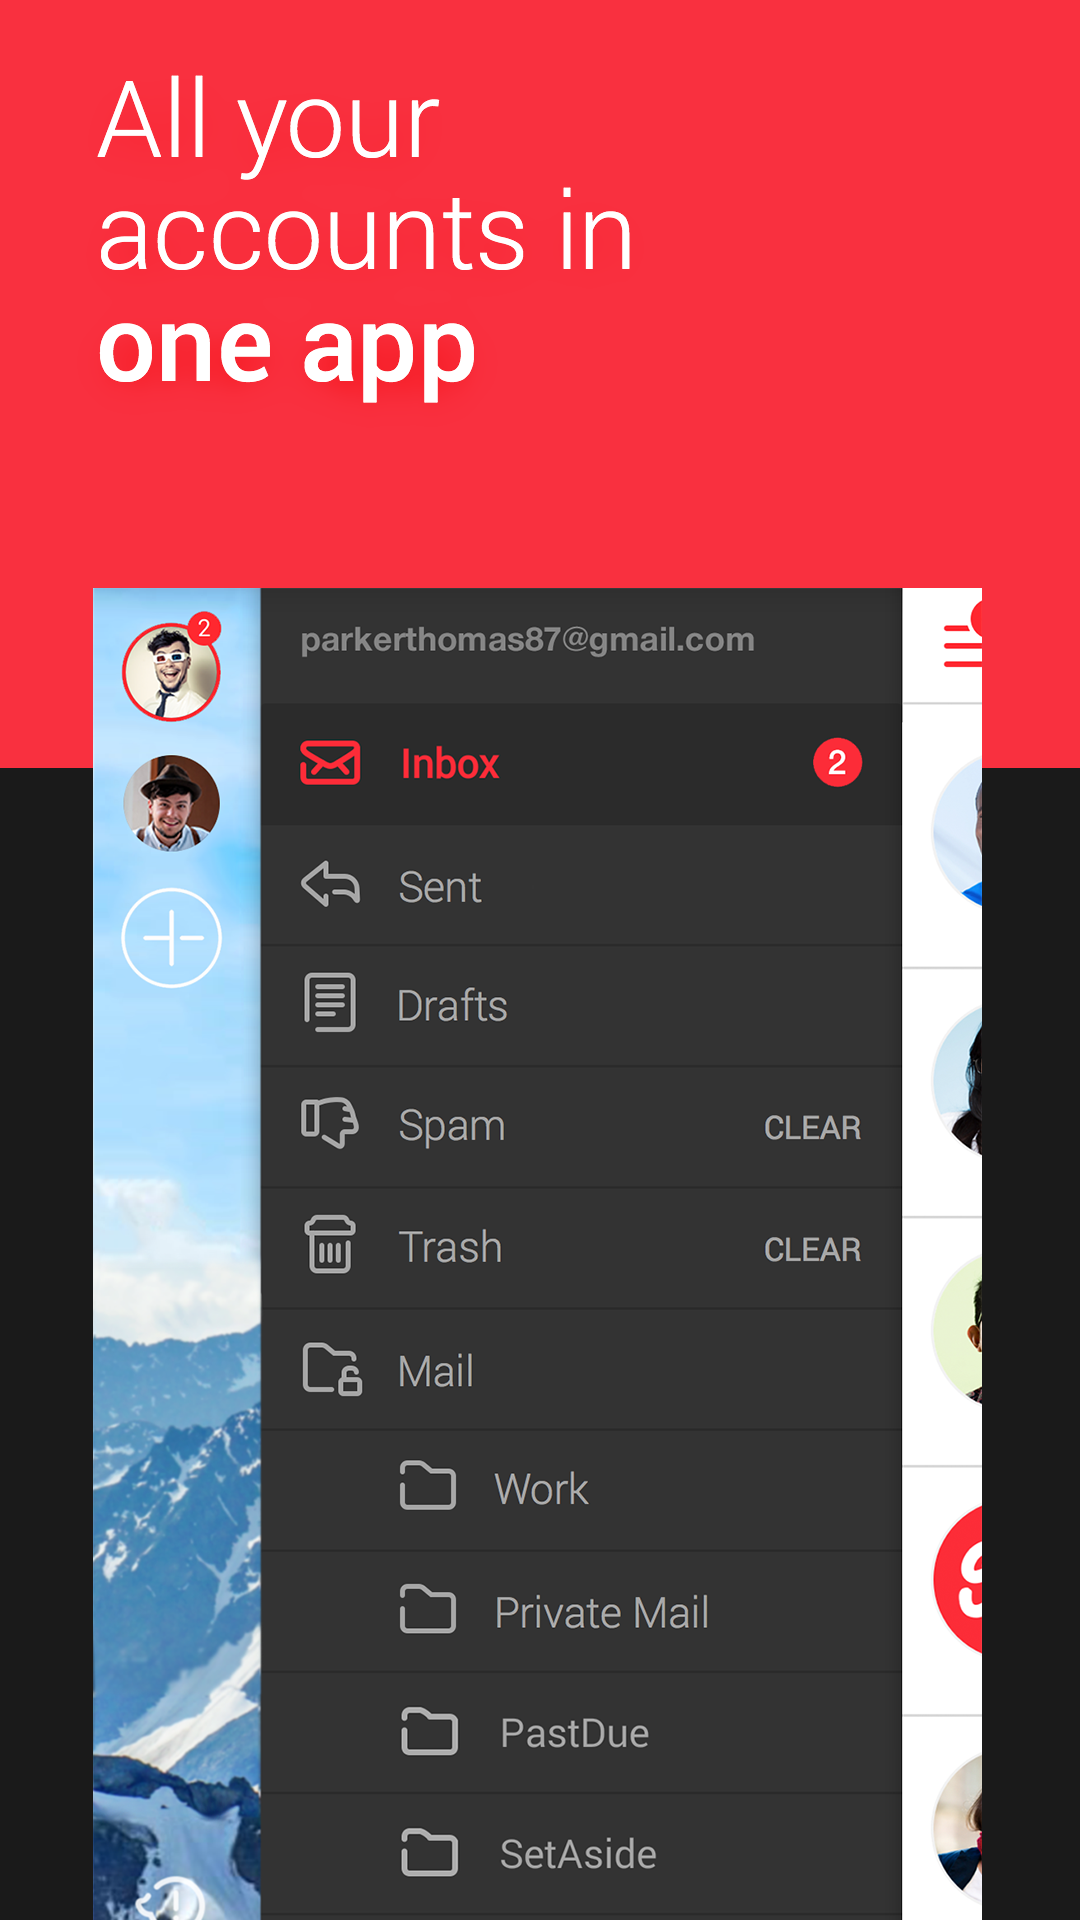Tap the Inbox unread count badge
The height and width of the screenshot is (1920, 1080).
click(837, 762)
